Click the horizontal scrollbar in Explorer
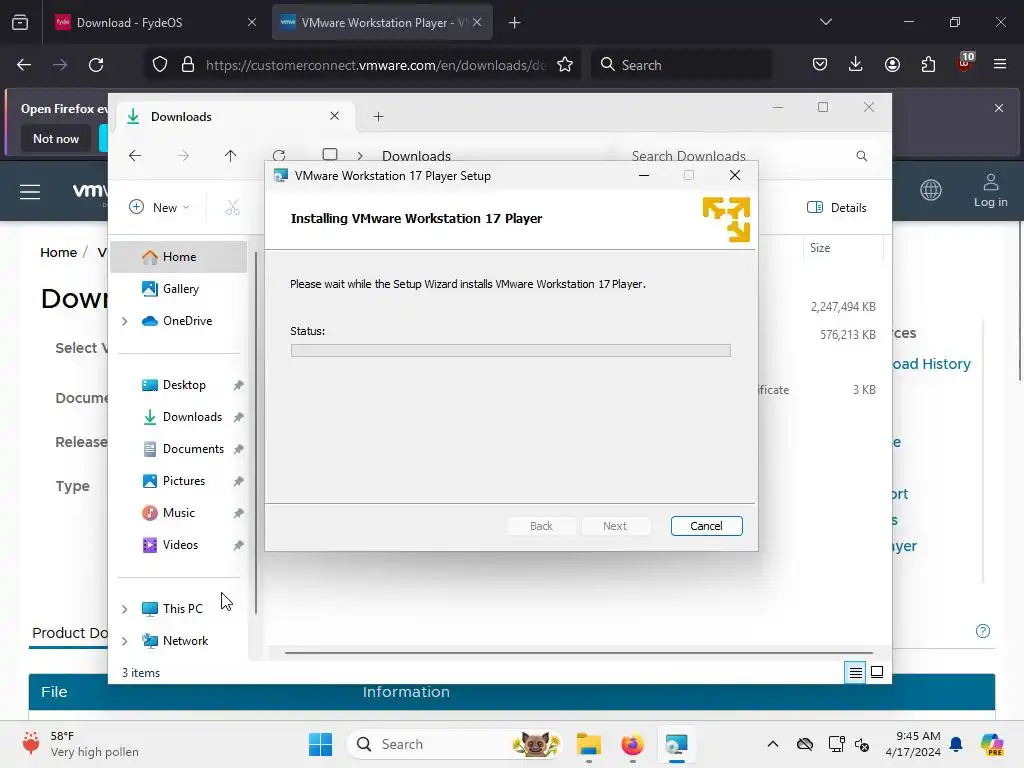 coord(579,652)
